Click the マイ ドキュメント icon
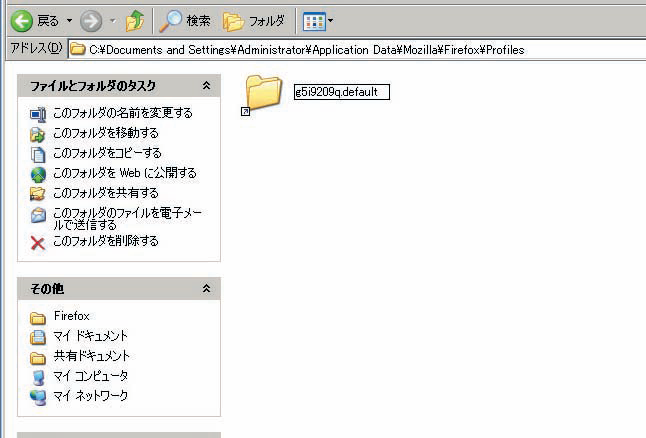The width and height of the screenshot is (646, 438). (x=38, y=337)
